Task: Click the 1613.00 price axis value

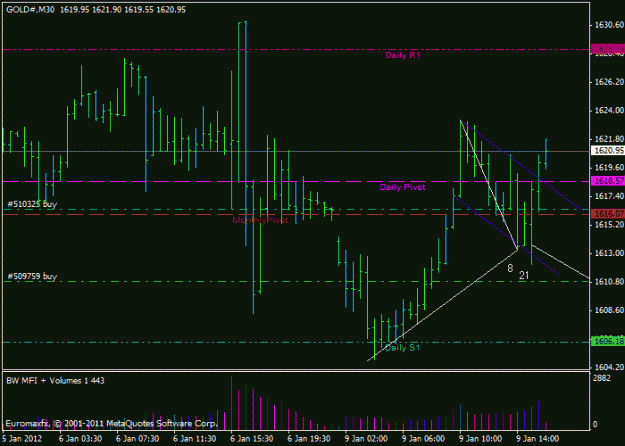Action: tap(609, 253)
